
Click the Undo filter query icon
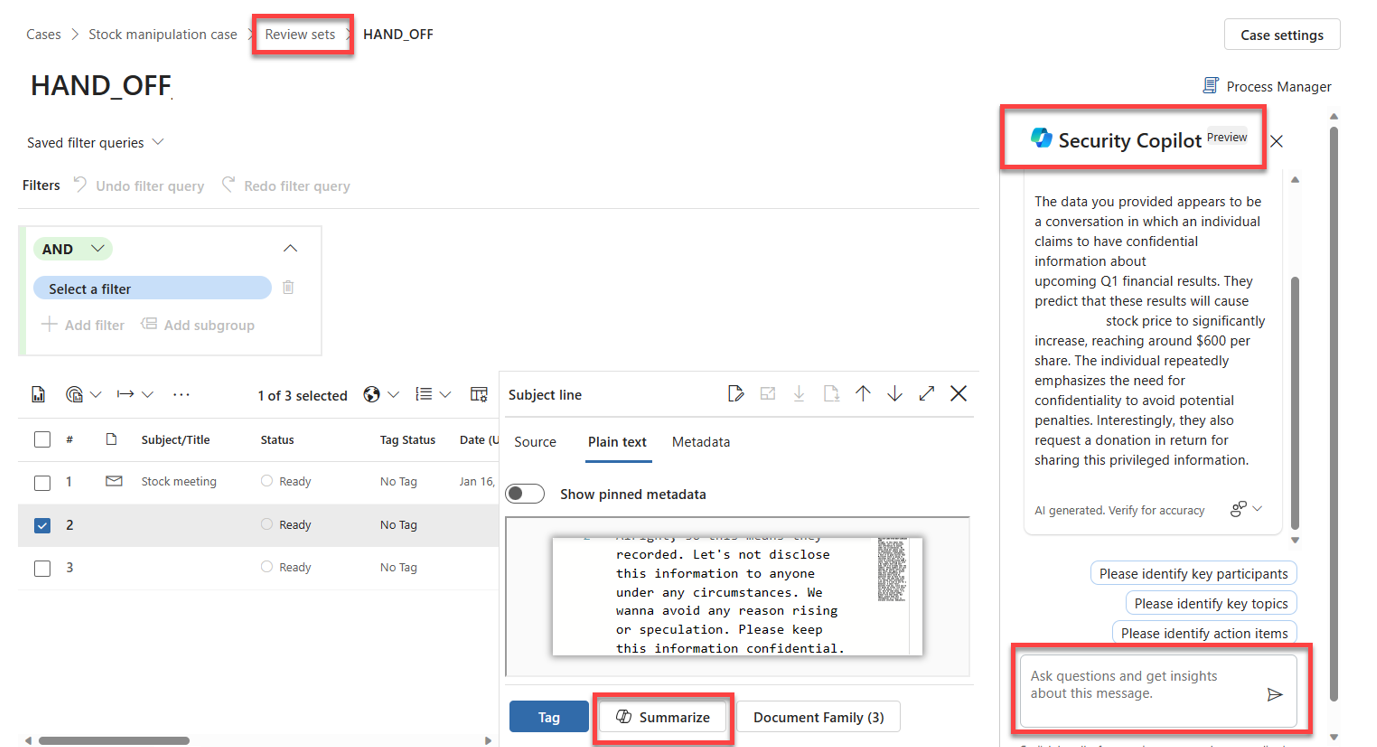pyautogui.click(x=80, y=185)
